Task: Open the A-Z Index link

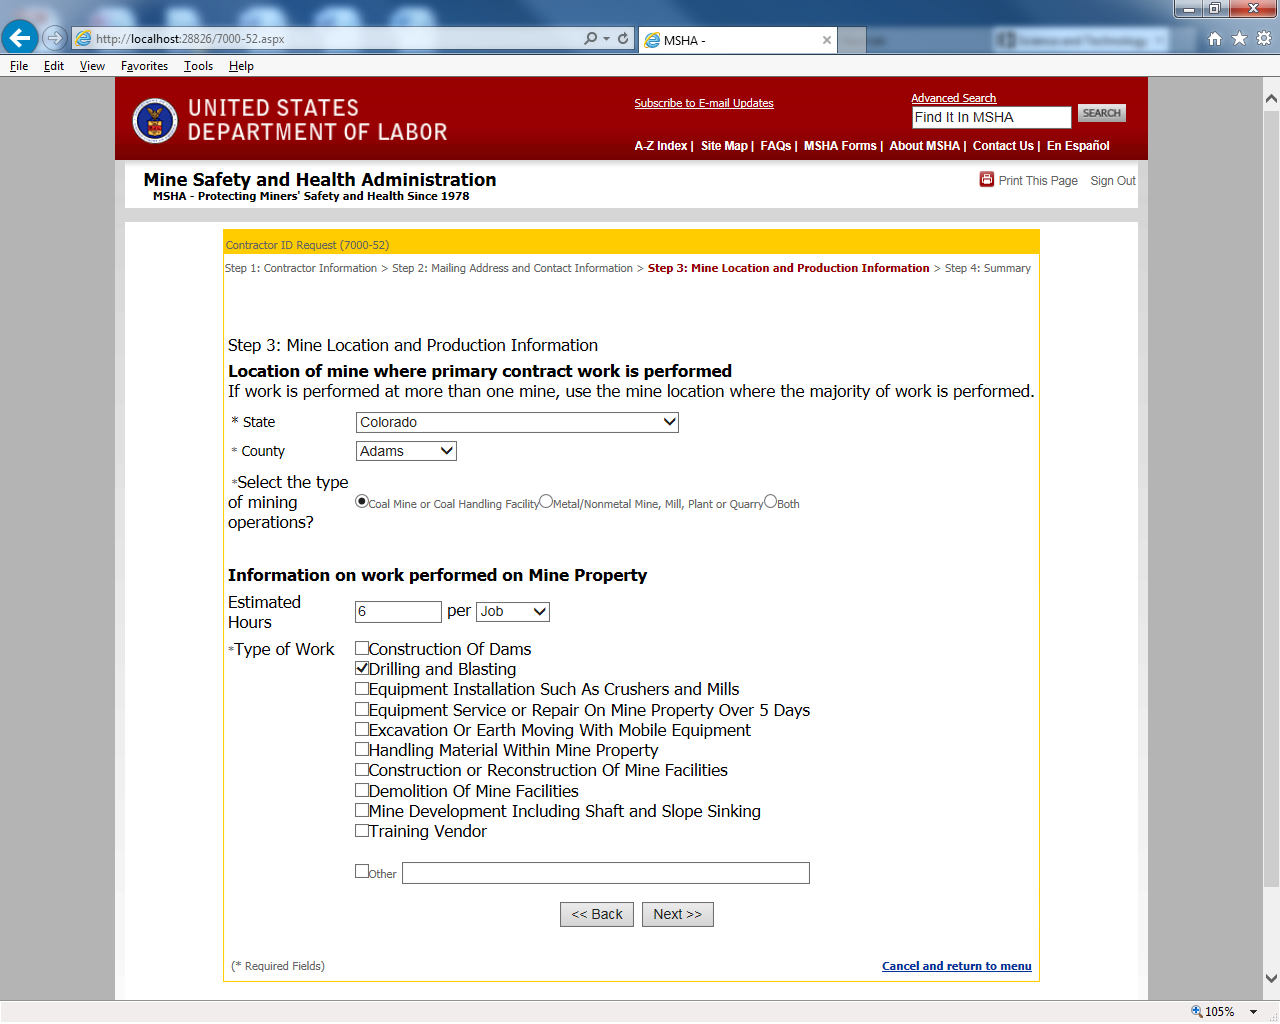Action: point(661,146)
